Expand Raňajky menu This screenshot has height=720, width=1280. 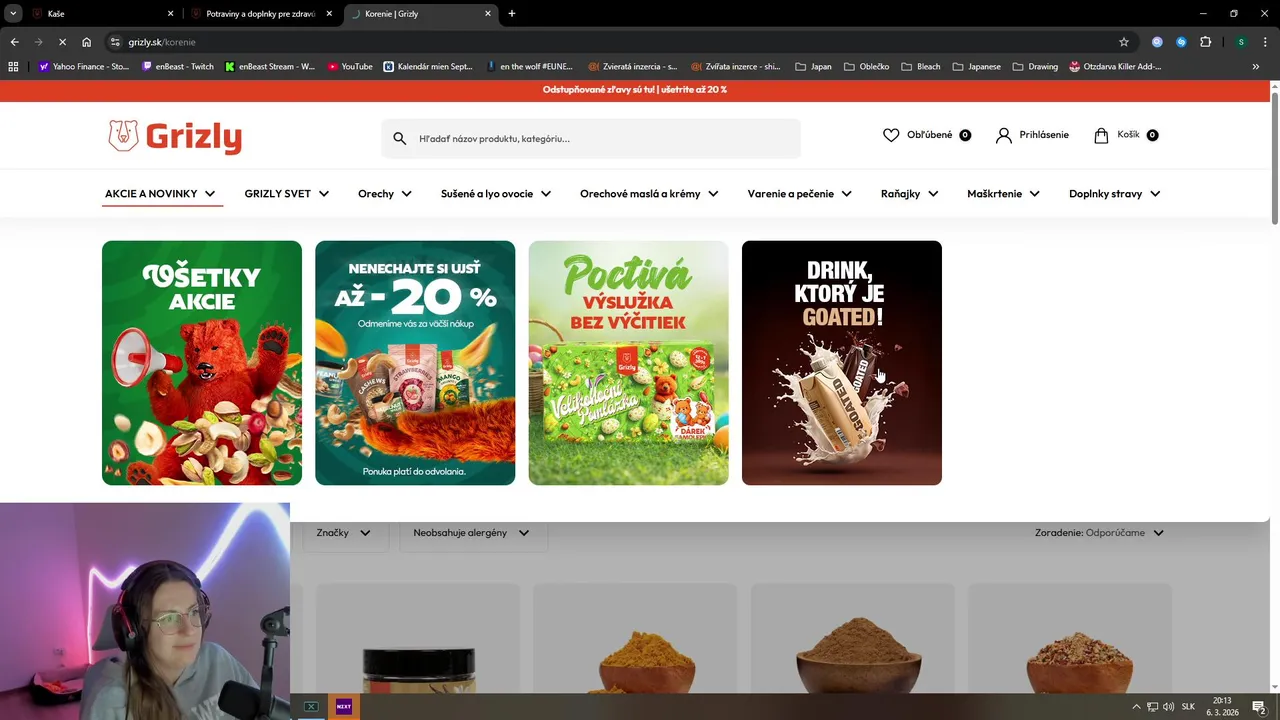910,194
